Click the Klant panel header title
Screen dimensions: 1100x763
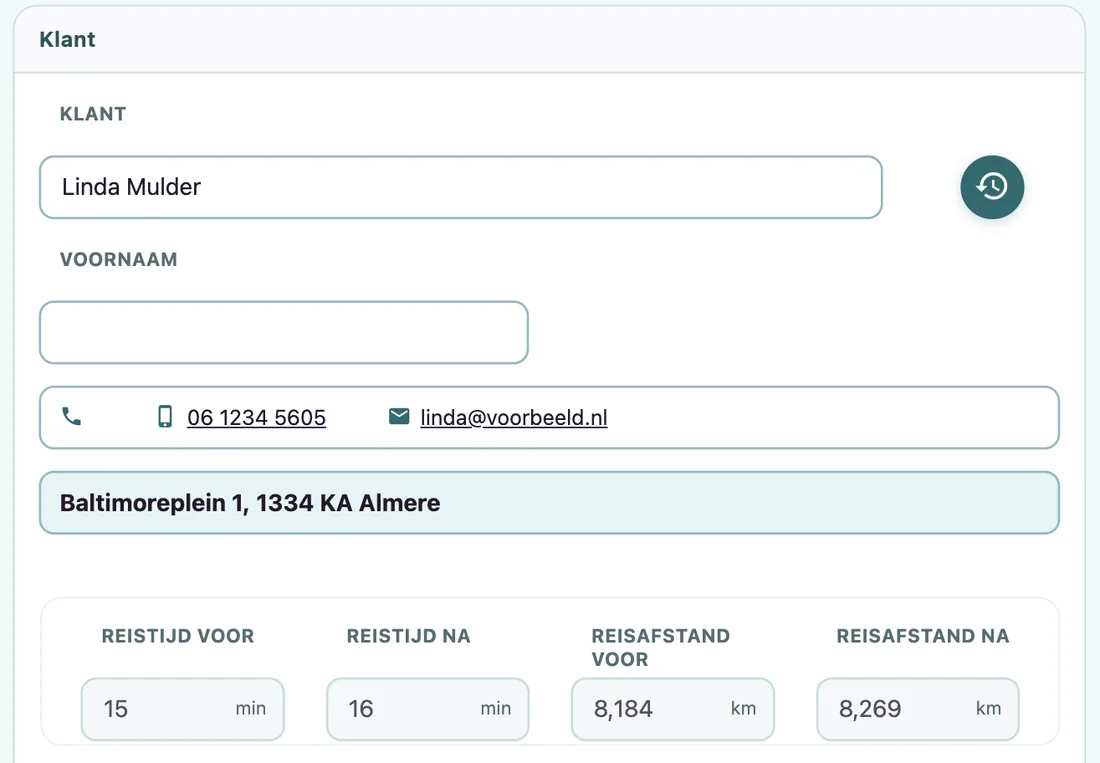[x=67, y=39]
